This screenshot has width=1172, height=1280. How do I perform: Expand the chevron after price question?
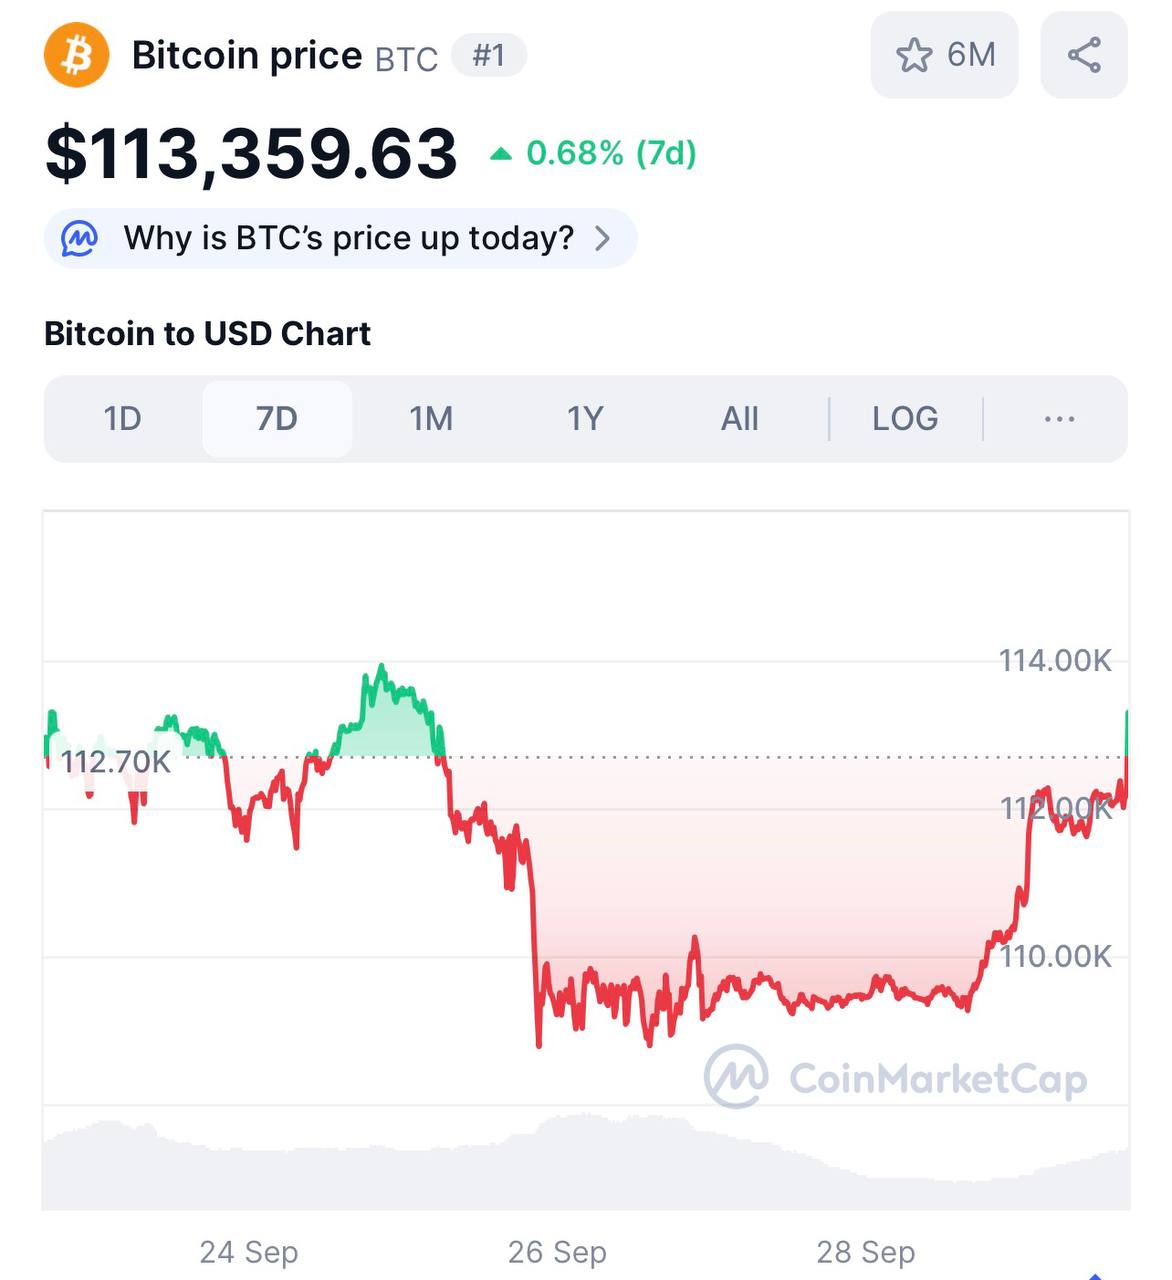(602, 239)
